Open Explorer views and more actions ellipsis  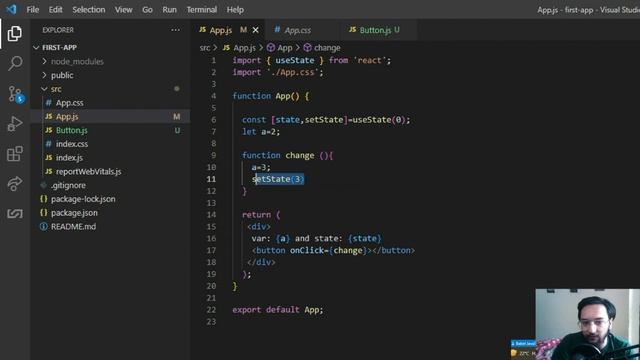click(176, 30)
